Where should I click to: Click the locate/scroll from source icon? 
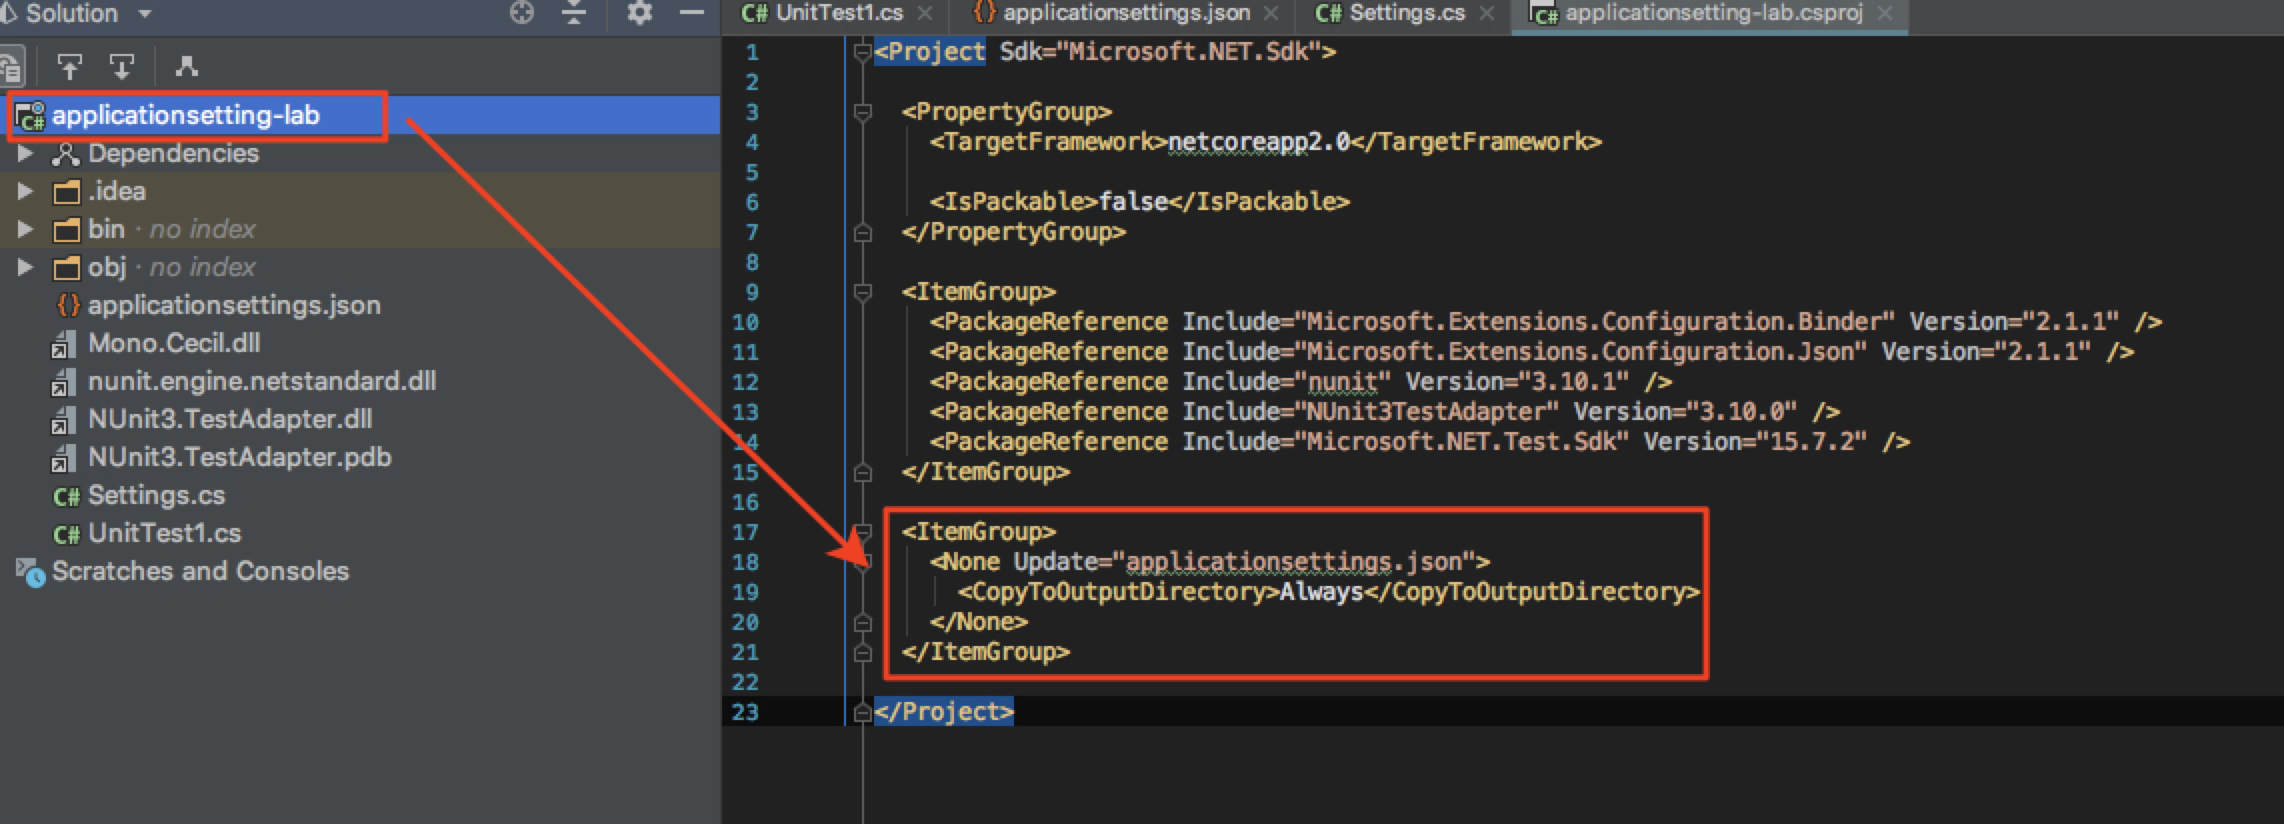[x=521, y=13]
